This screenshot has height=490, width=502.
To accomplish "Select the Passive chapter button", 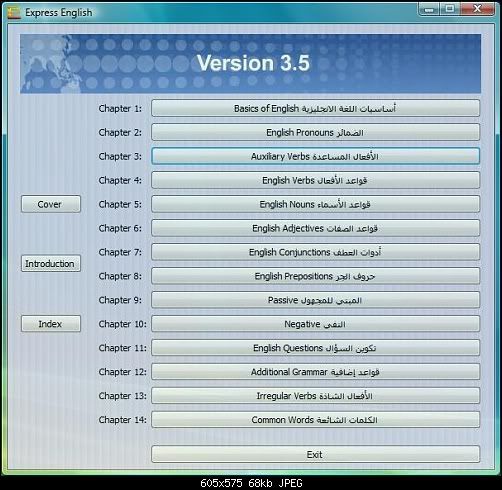I will coord(315,300).
